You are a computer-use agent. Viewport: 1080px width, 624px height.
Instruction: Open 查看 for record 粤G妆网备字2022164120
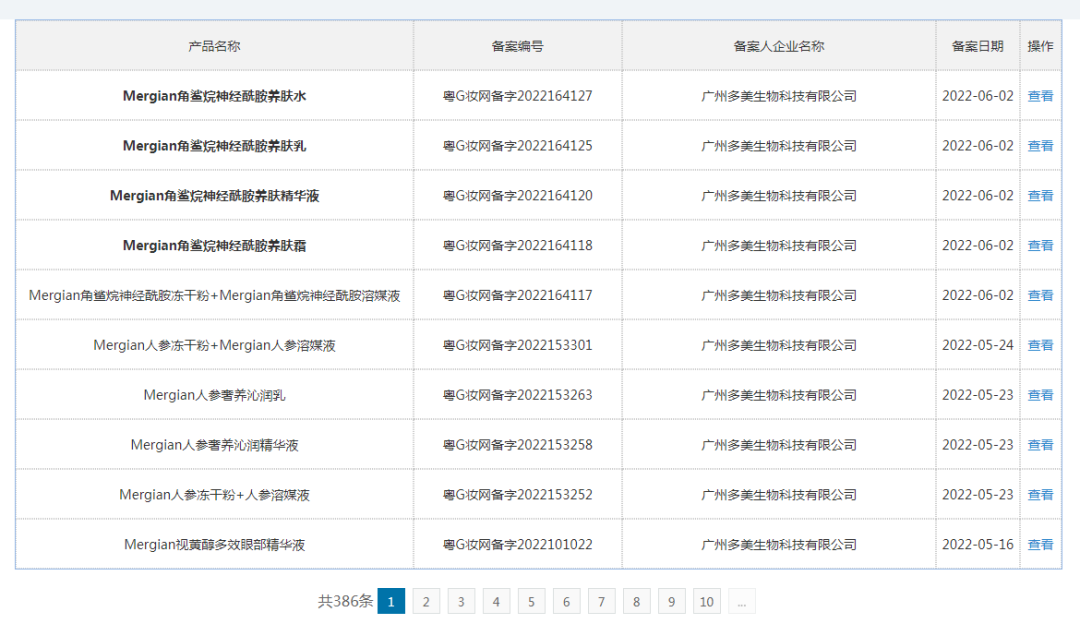(x=1040, y=196)
